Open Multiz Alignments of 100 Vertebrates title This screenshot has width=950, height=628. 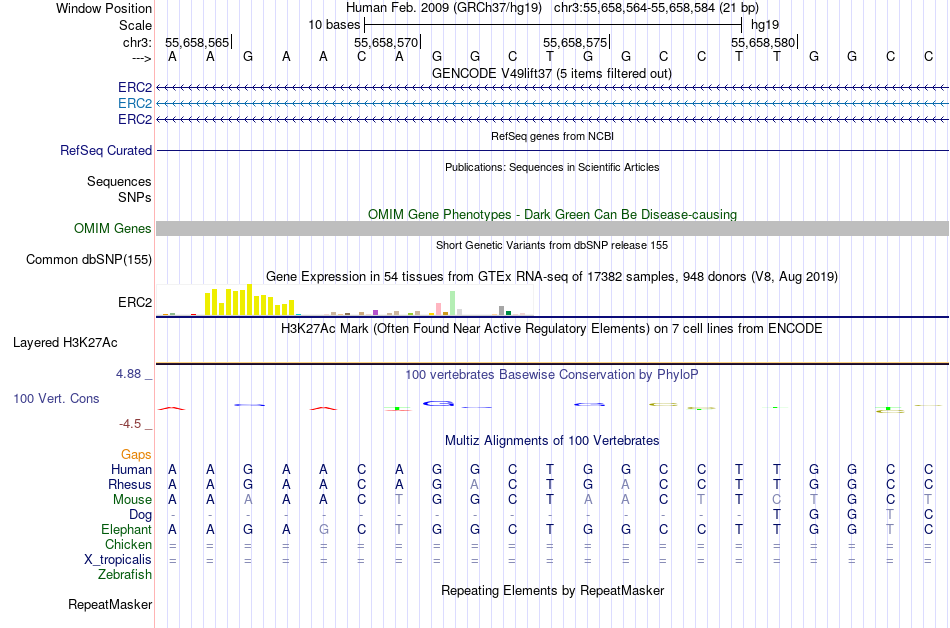(x=552, y=440)
